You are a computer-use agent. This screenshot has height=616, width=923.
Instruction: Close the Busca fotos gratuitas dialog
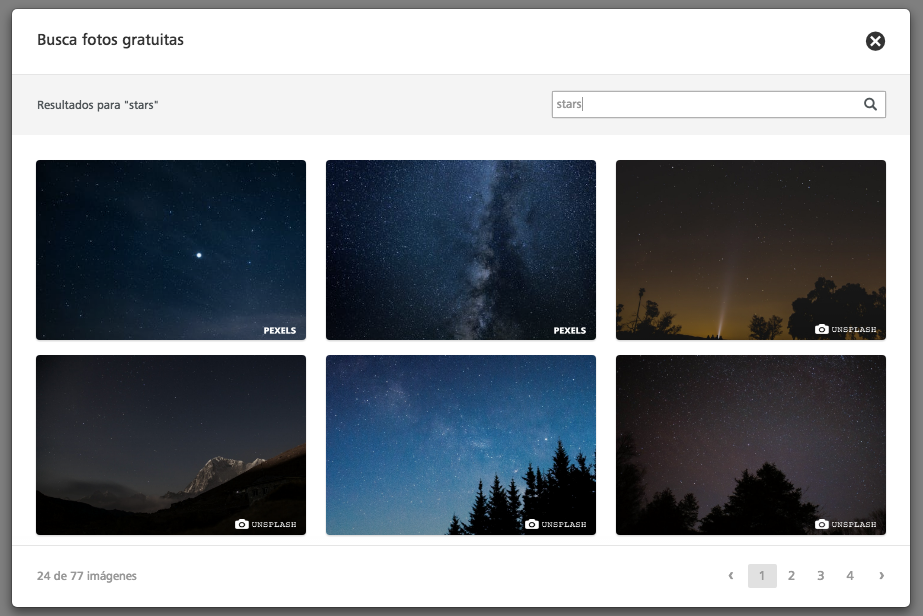point(875,41)
